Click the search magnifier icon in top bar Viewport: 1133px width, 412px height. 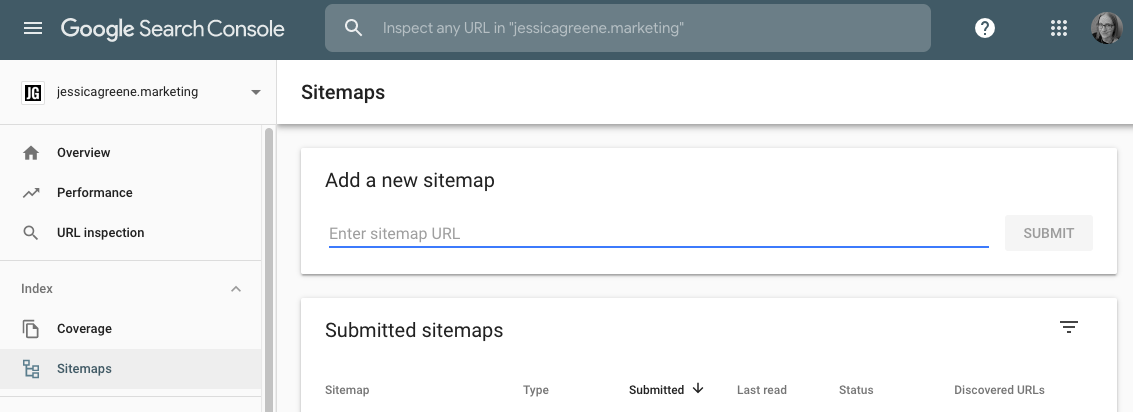click(353, 28)
